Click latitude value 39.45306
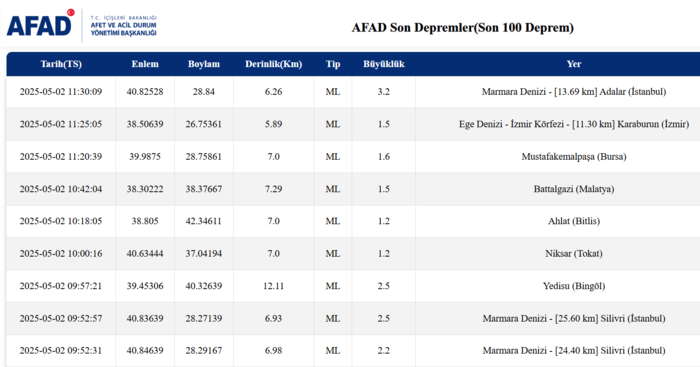 tap(145, 286)
